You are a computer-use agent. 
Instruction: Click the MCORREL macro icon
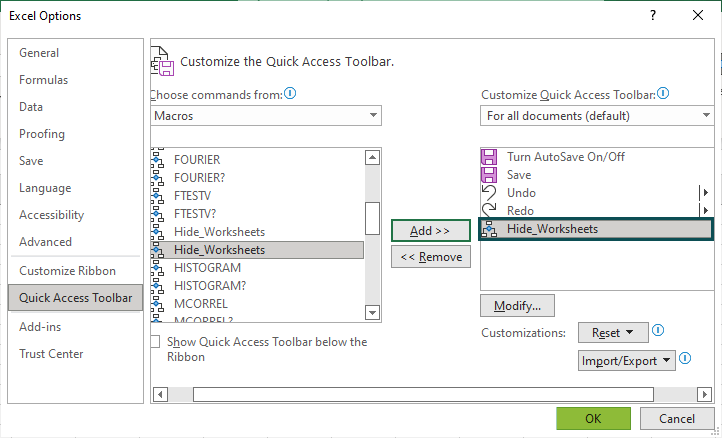pyautogui.click(x=157, y=304)
